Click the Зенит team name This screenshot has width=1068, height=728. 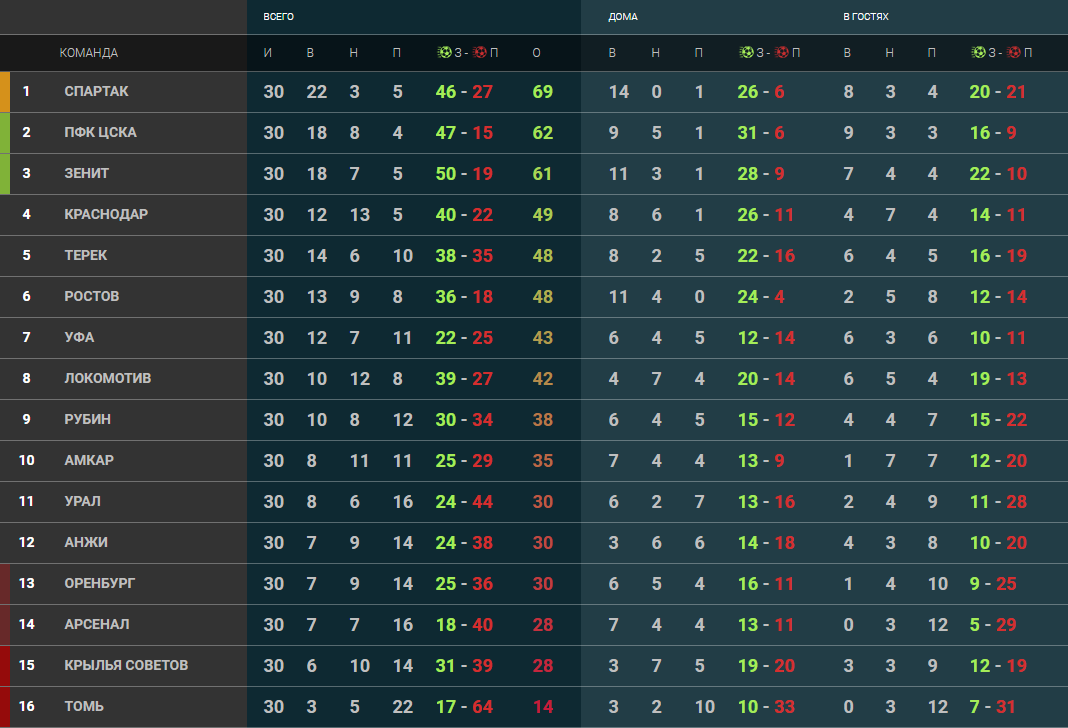pyautogui.click(x=87, y=173)
